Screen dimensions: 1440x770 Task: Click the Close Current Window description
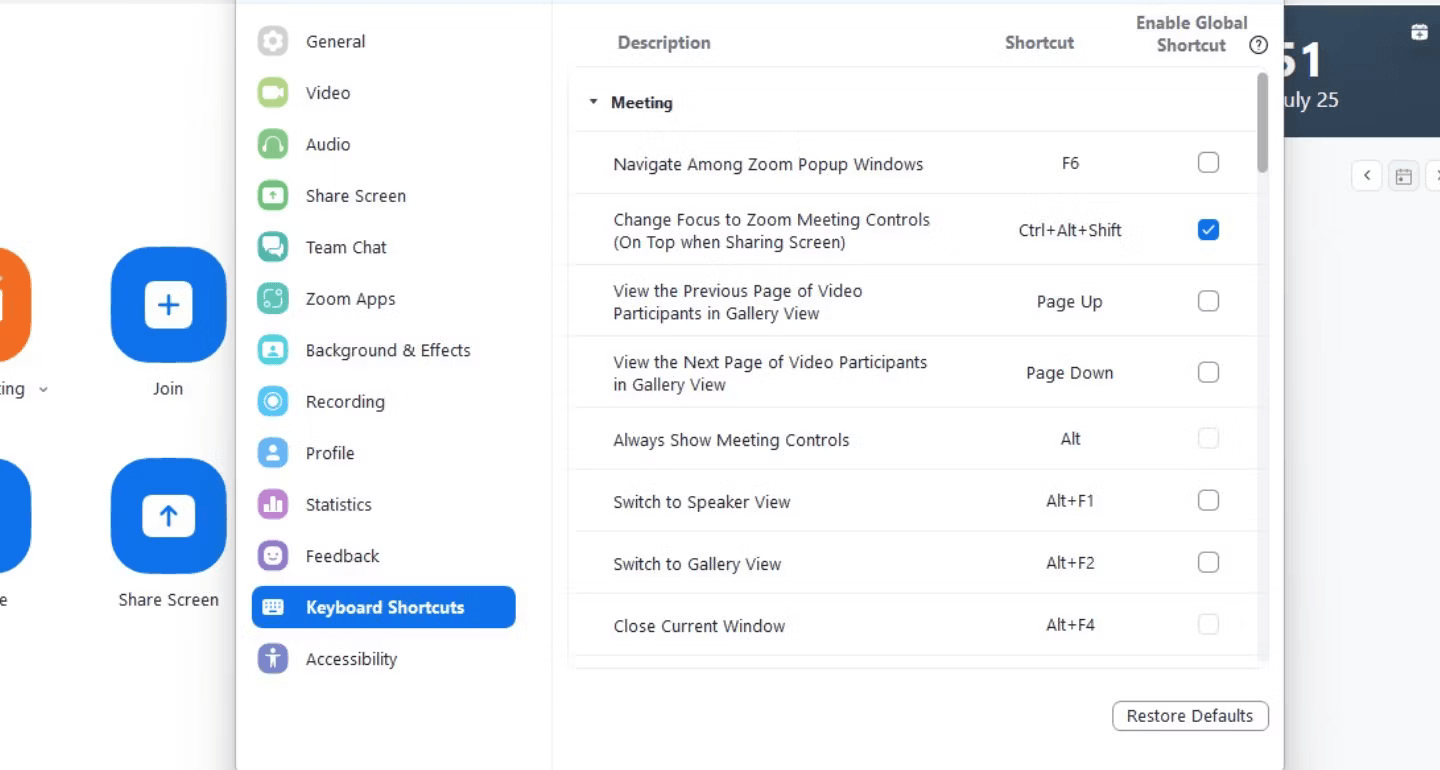[x=699, y=626]
